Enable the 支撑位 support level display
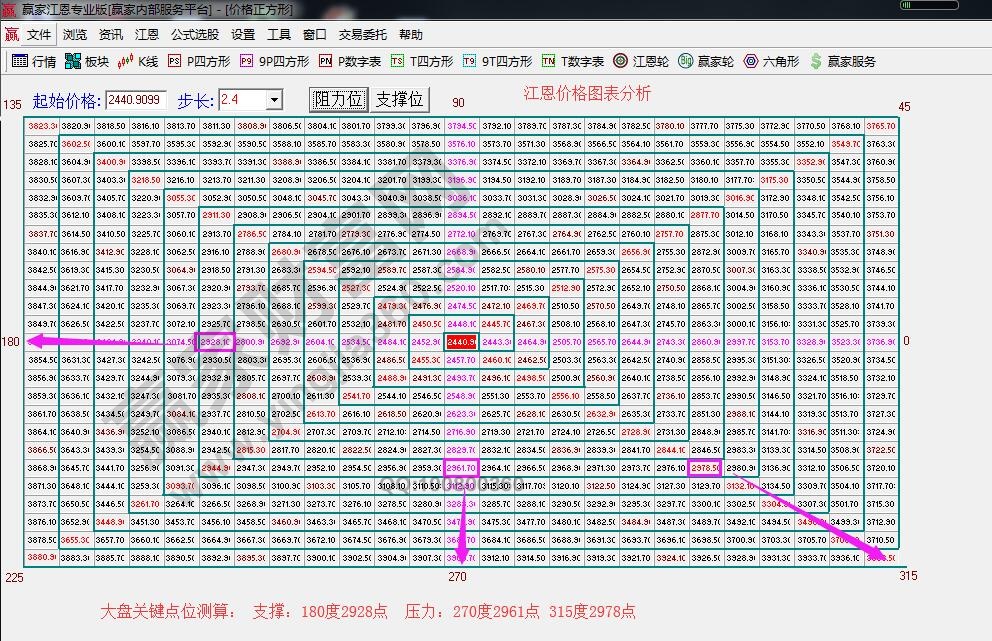Screen dimensions: 992x641 pyautogui.click(x=401, y=99)
